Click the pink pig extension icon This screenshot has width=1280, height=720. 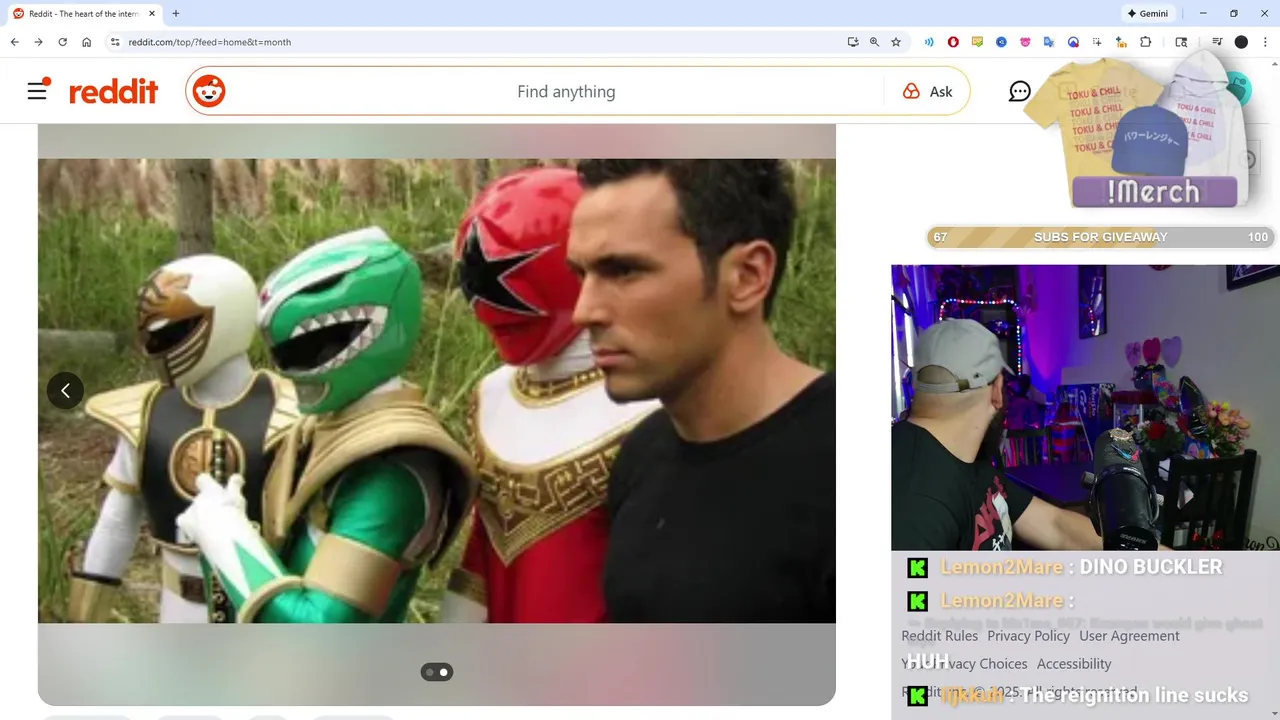coord(1025,42)
